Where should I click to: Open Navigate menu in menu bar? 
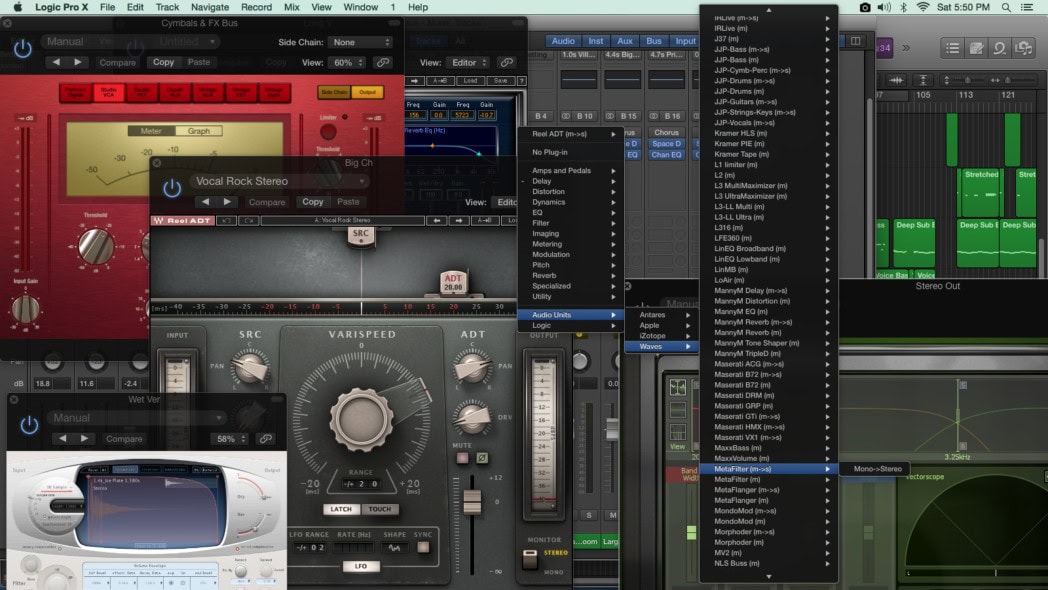[210, 7]
